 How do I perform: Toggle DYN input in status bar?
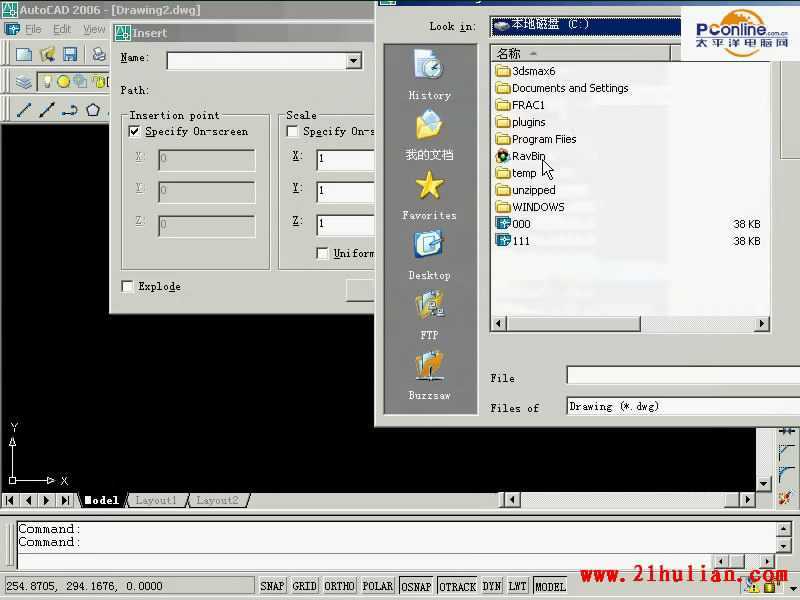tap(492, 586)
